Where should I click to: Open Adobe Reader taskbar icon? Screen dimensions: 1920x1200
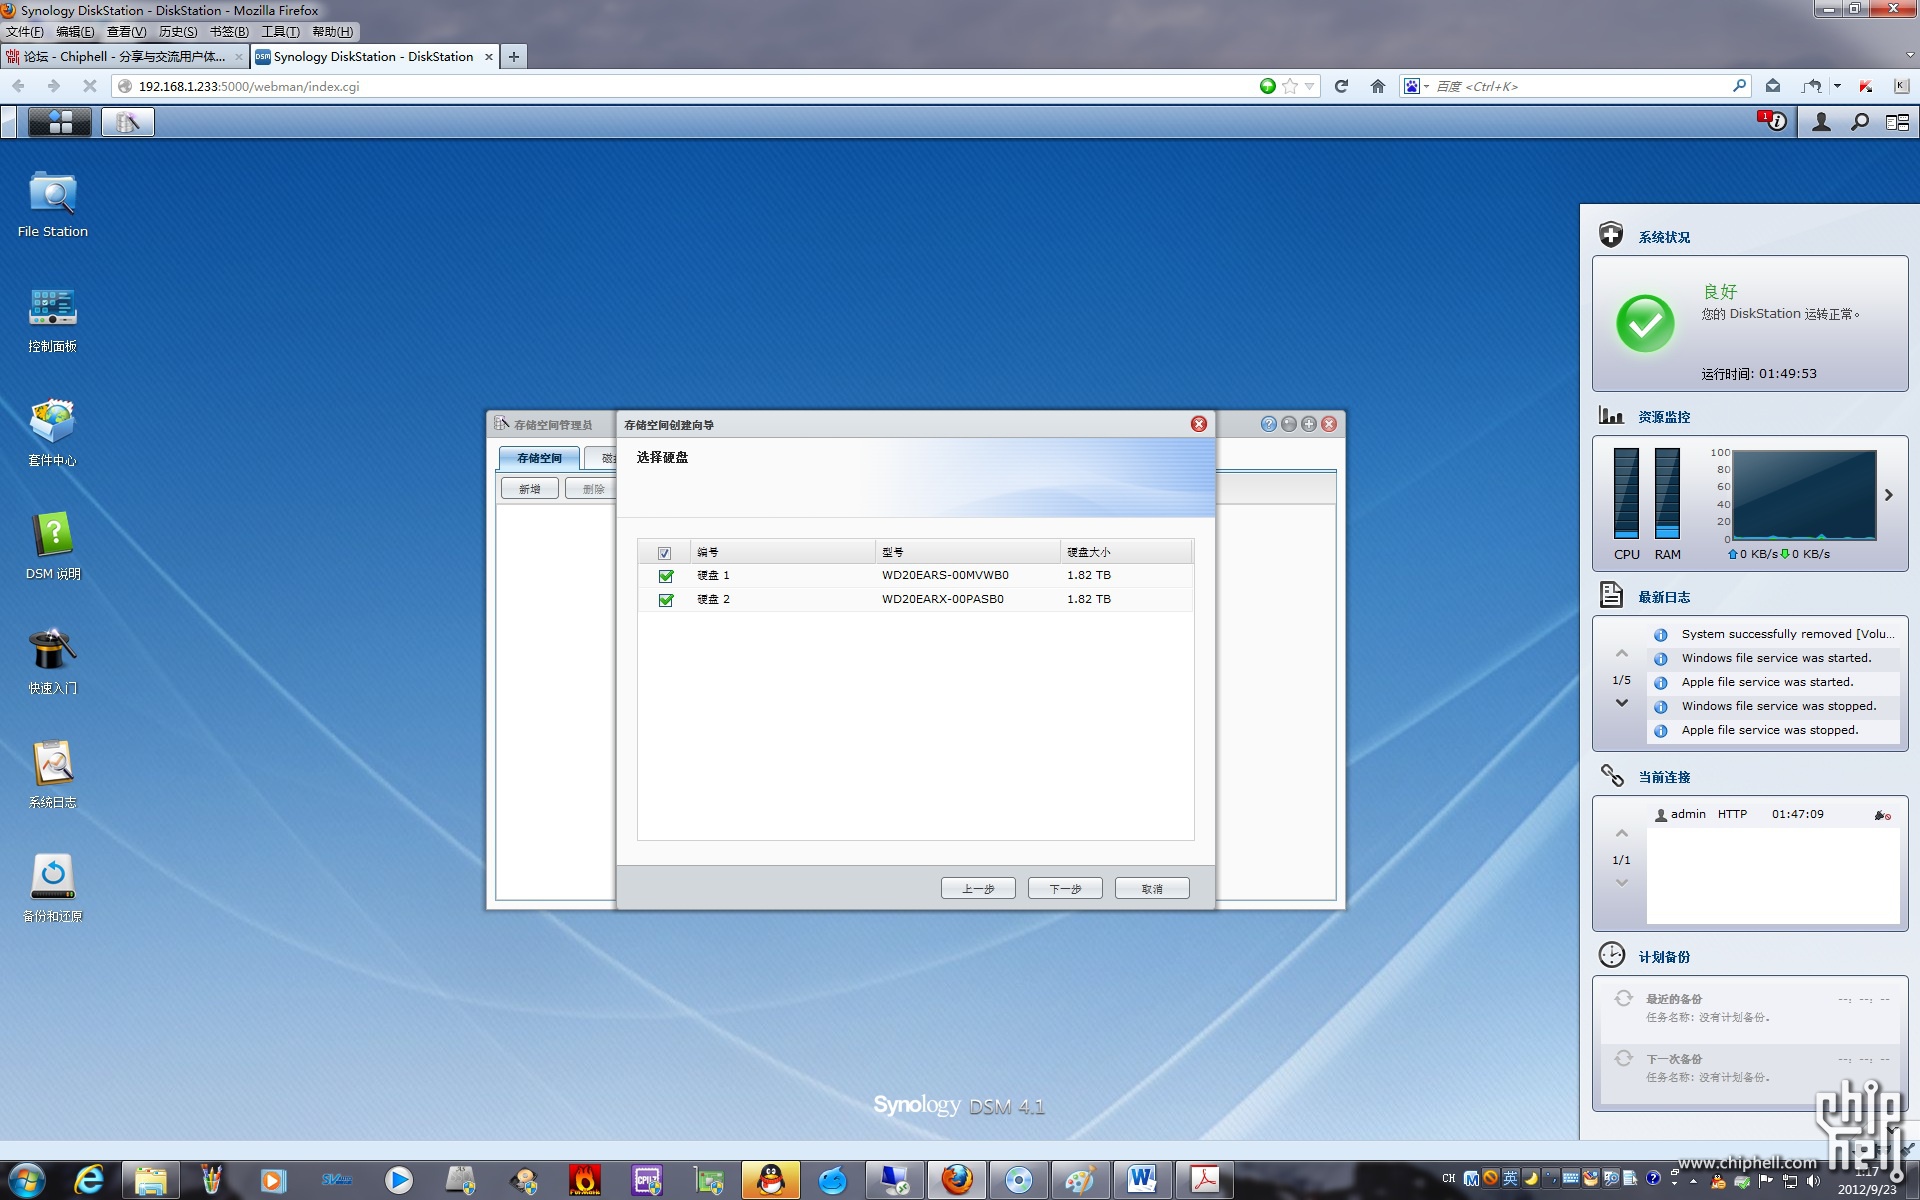pyautogui.click(x=1204, y=1180)
